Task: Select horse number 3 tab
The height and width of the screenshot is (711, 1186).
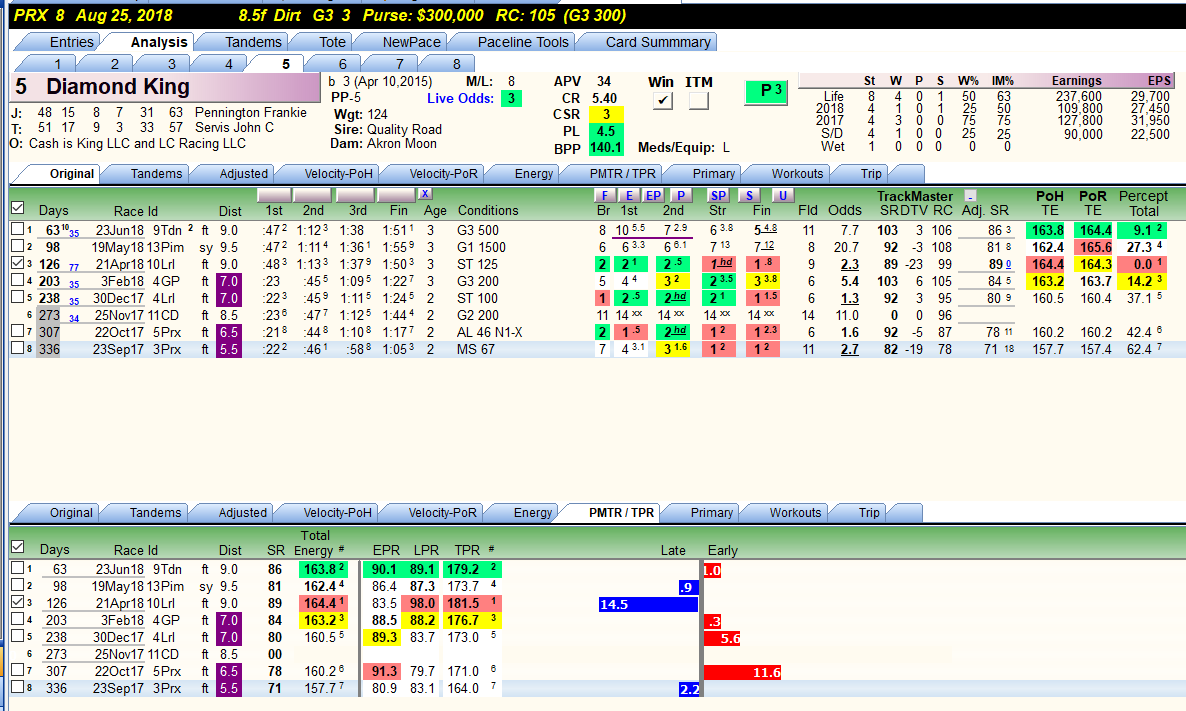Action: point(172,64)
